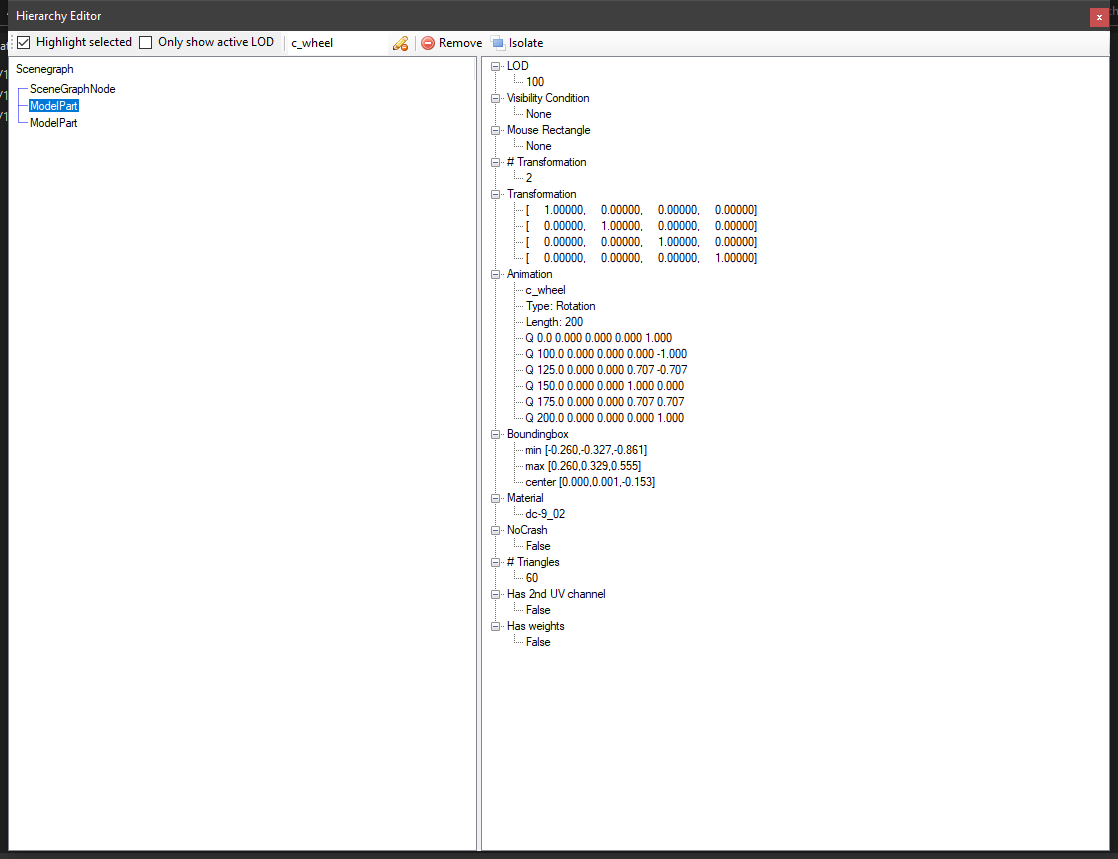
Task: Collapse the LOD tree node
Action: pos(495,66)
